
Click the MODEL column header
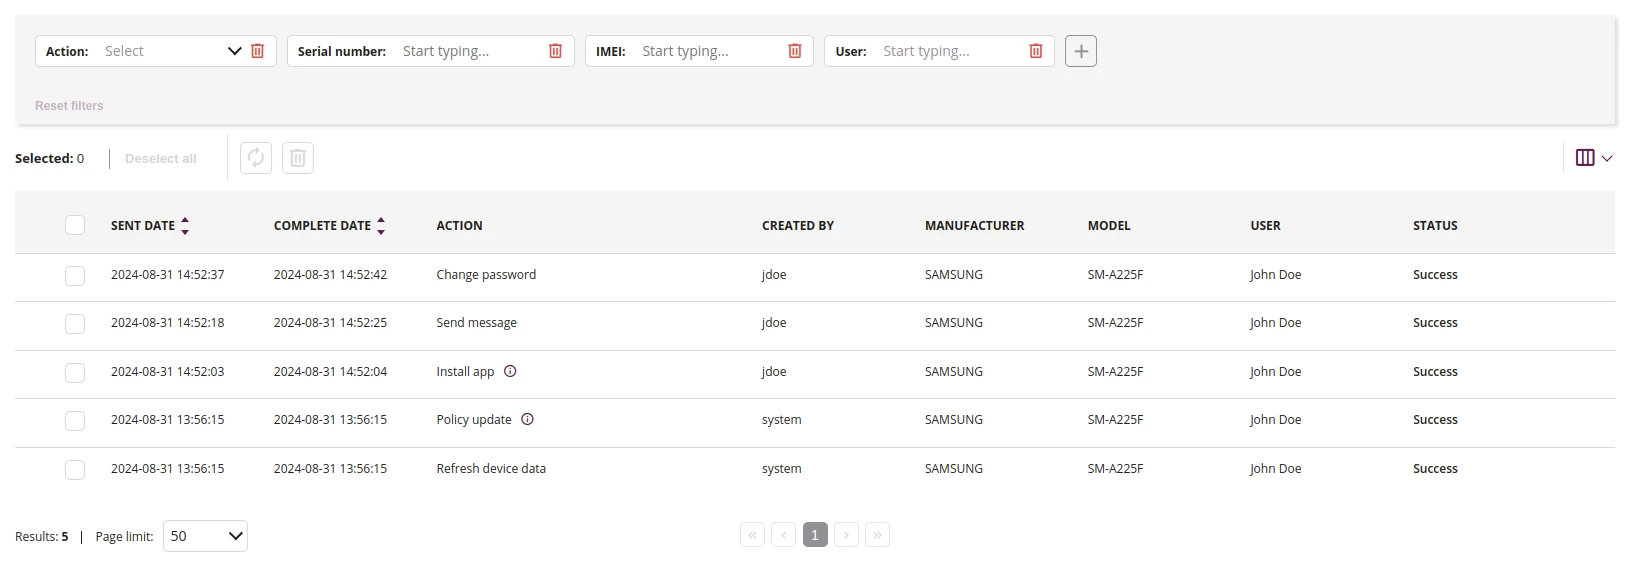point(1109,226)
